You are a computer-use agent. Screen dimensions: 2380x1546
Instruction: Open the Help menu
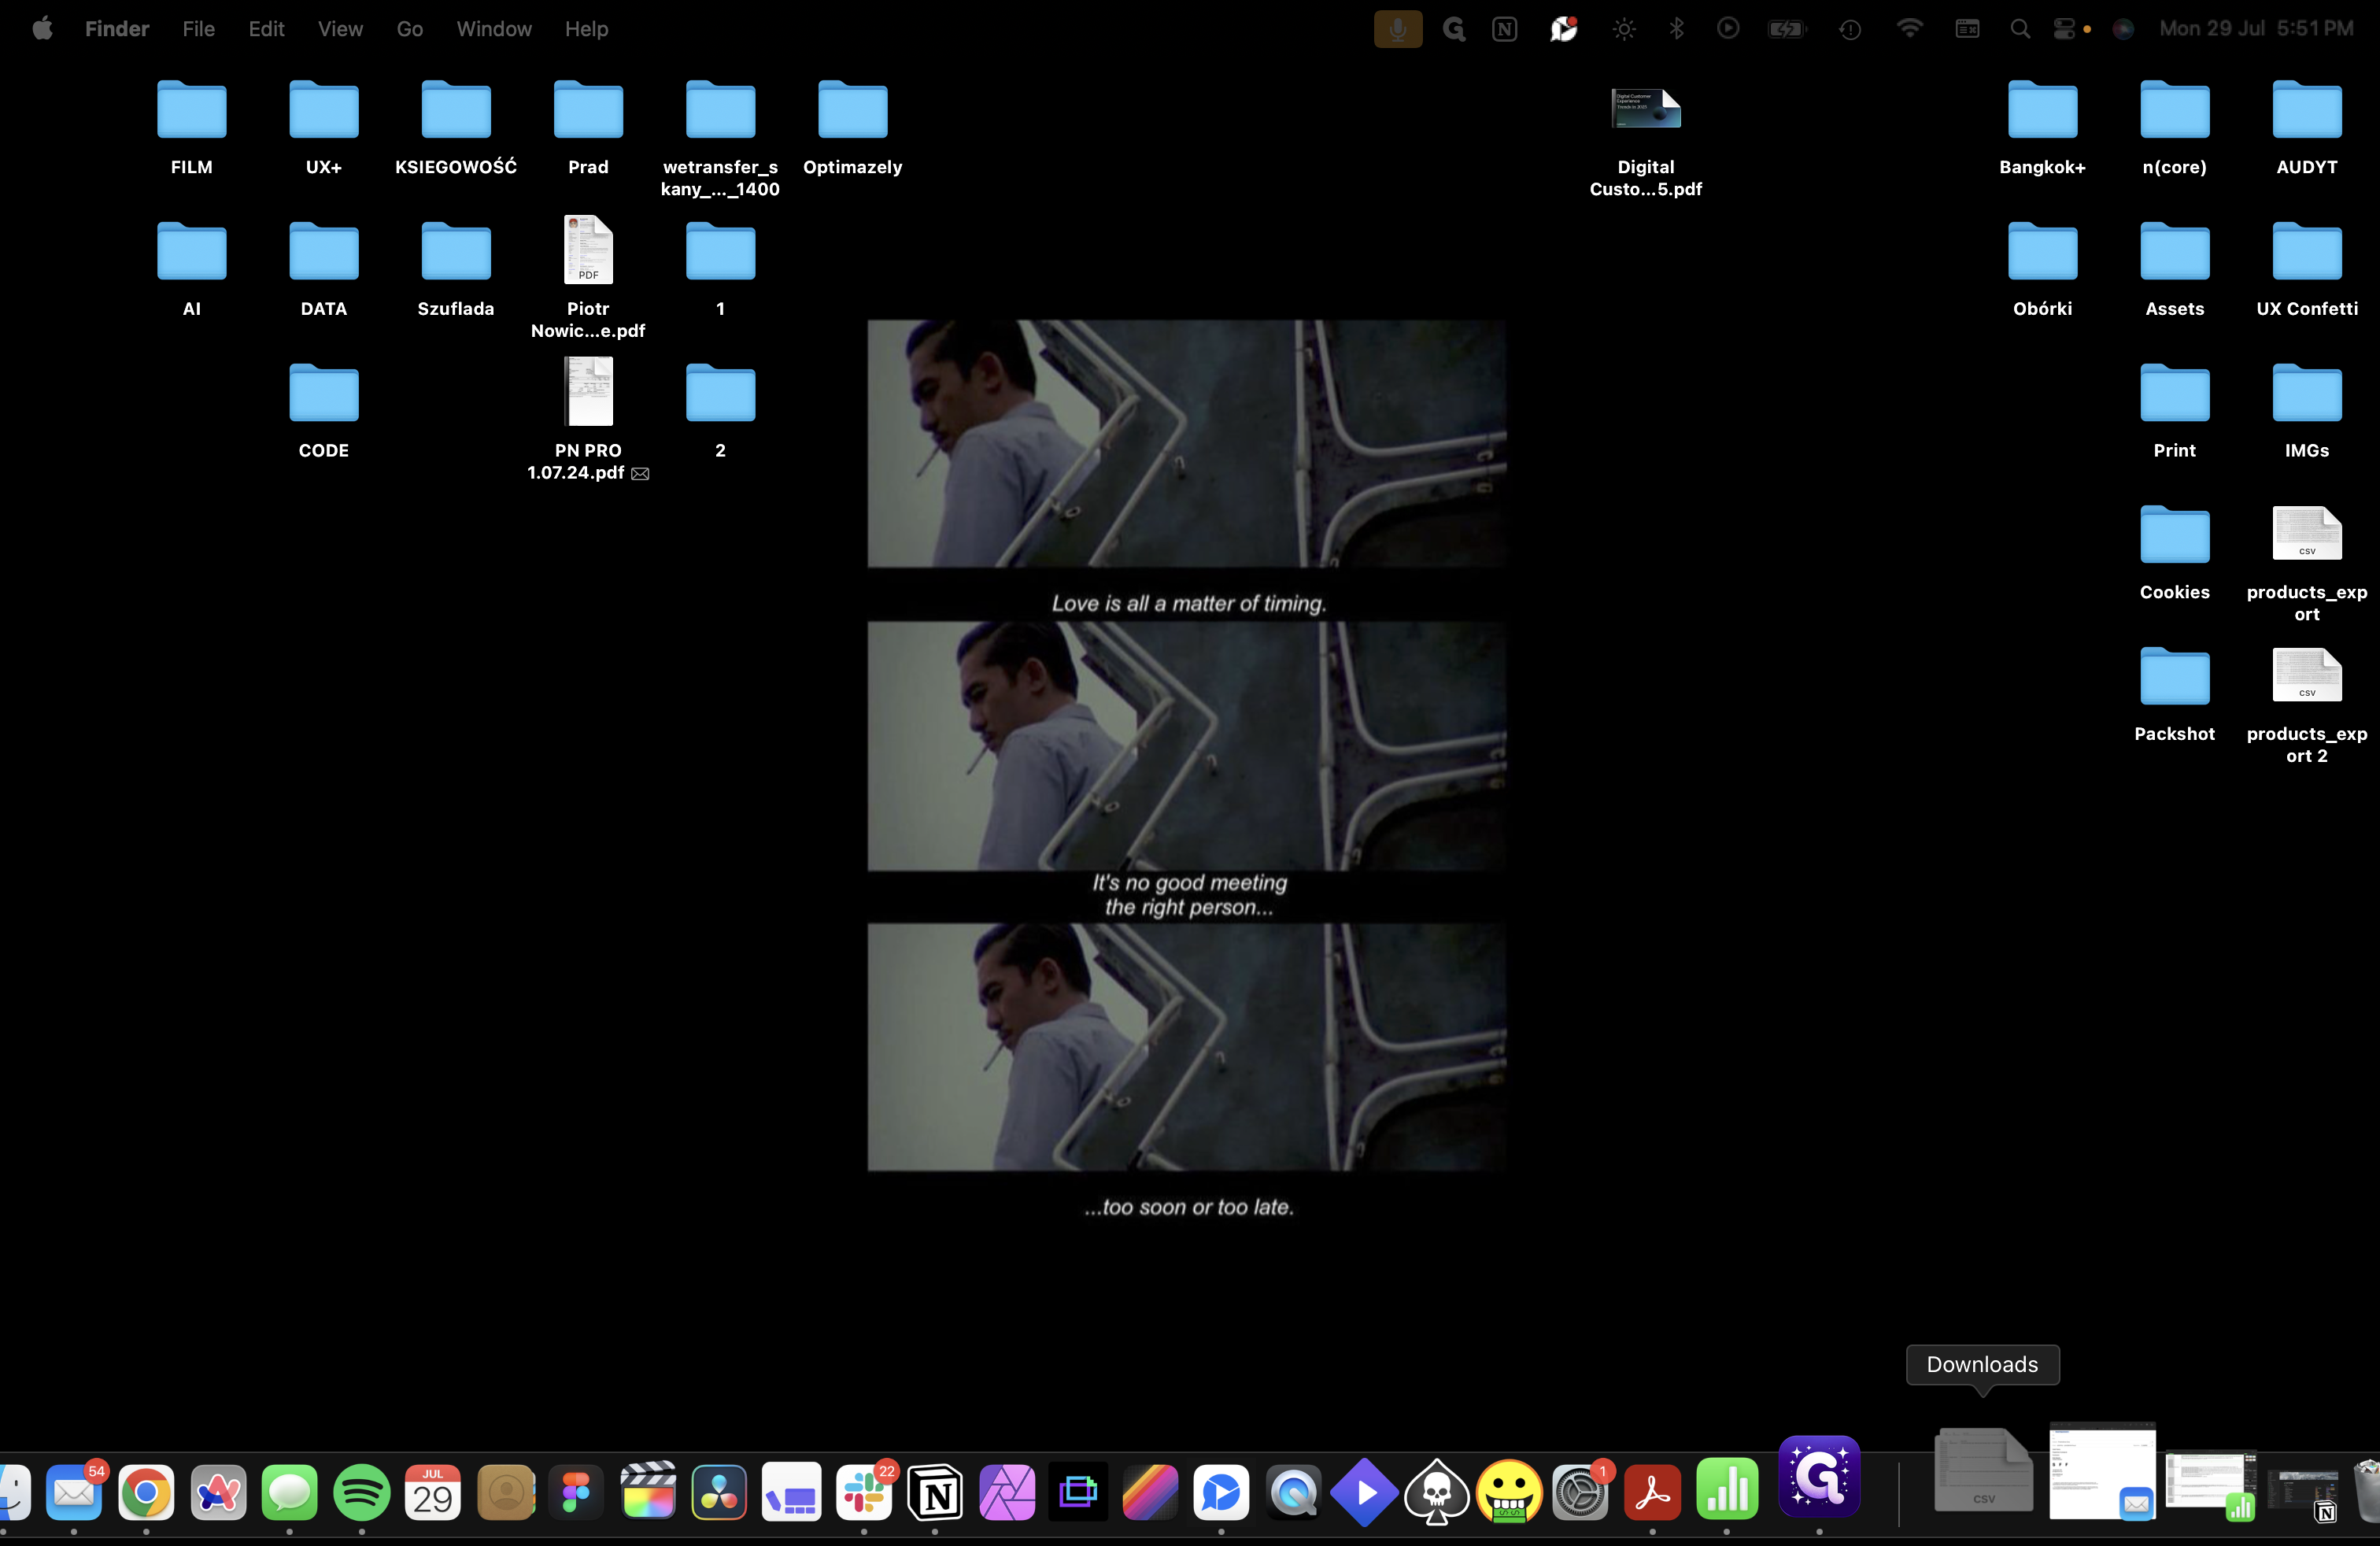(586, 29)
